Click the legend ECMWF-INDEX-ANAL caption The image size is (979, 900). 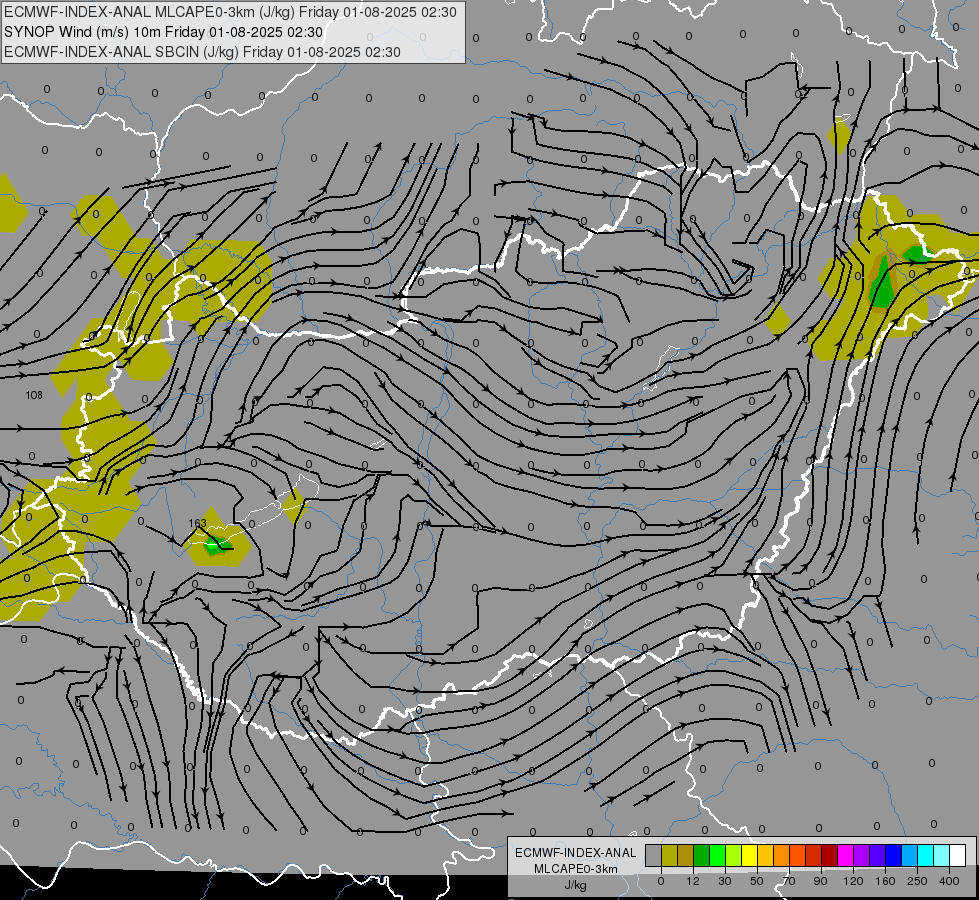pos(576,853)
